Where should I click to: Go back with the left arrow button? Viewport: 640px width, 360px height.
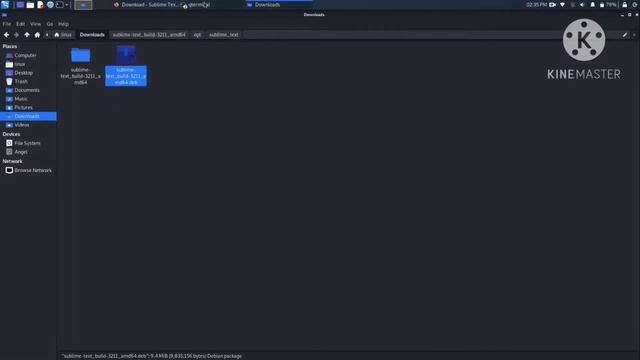[7, 35]
